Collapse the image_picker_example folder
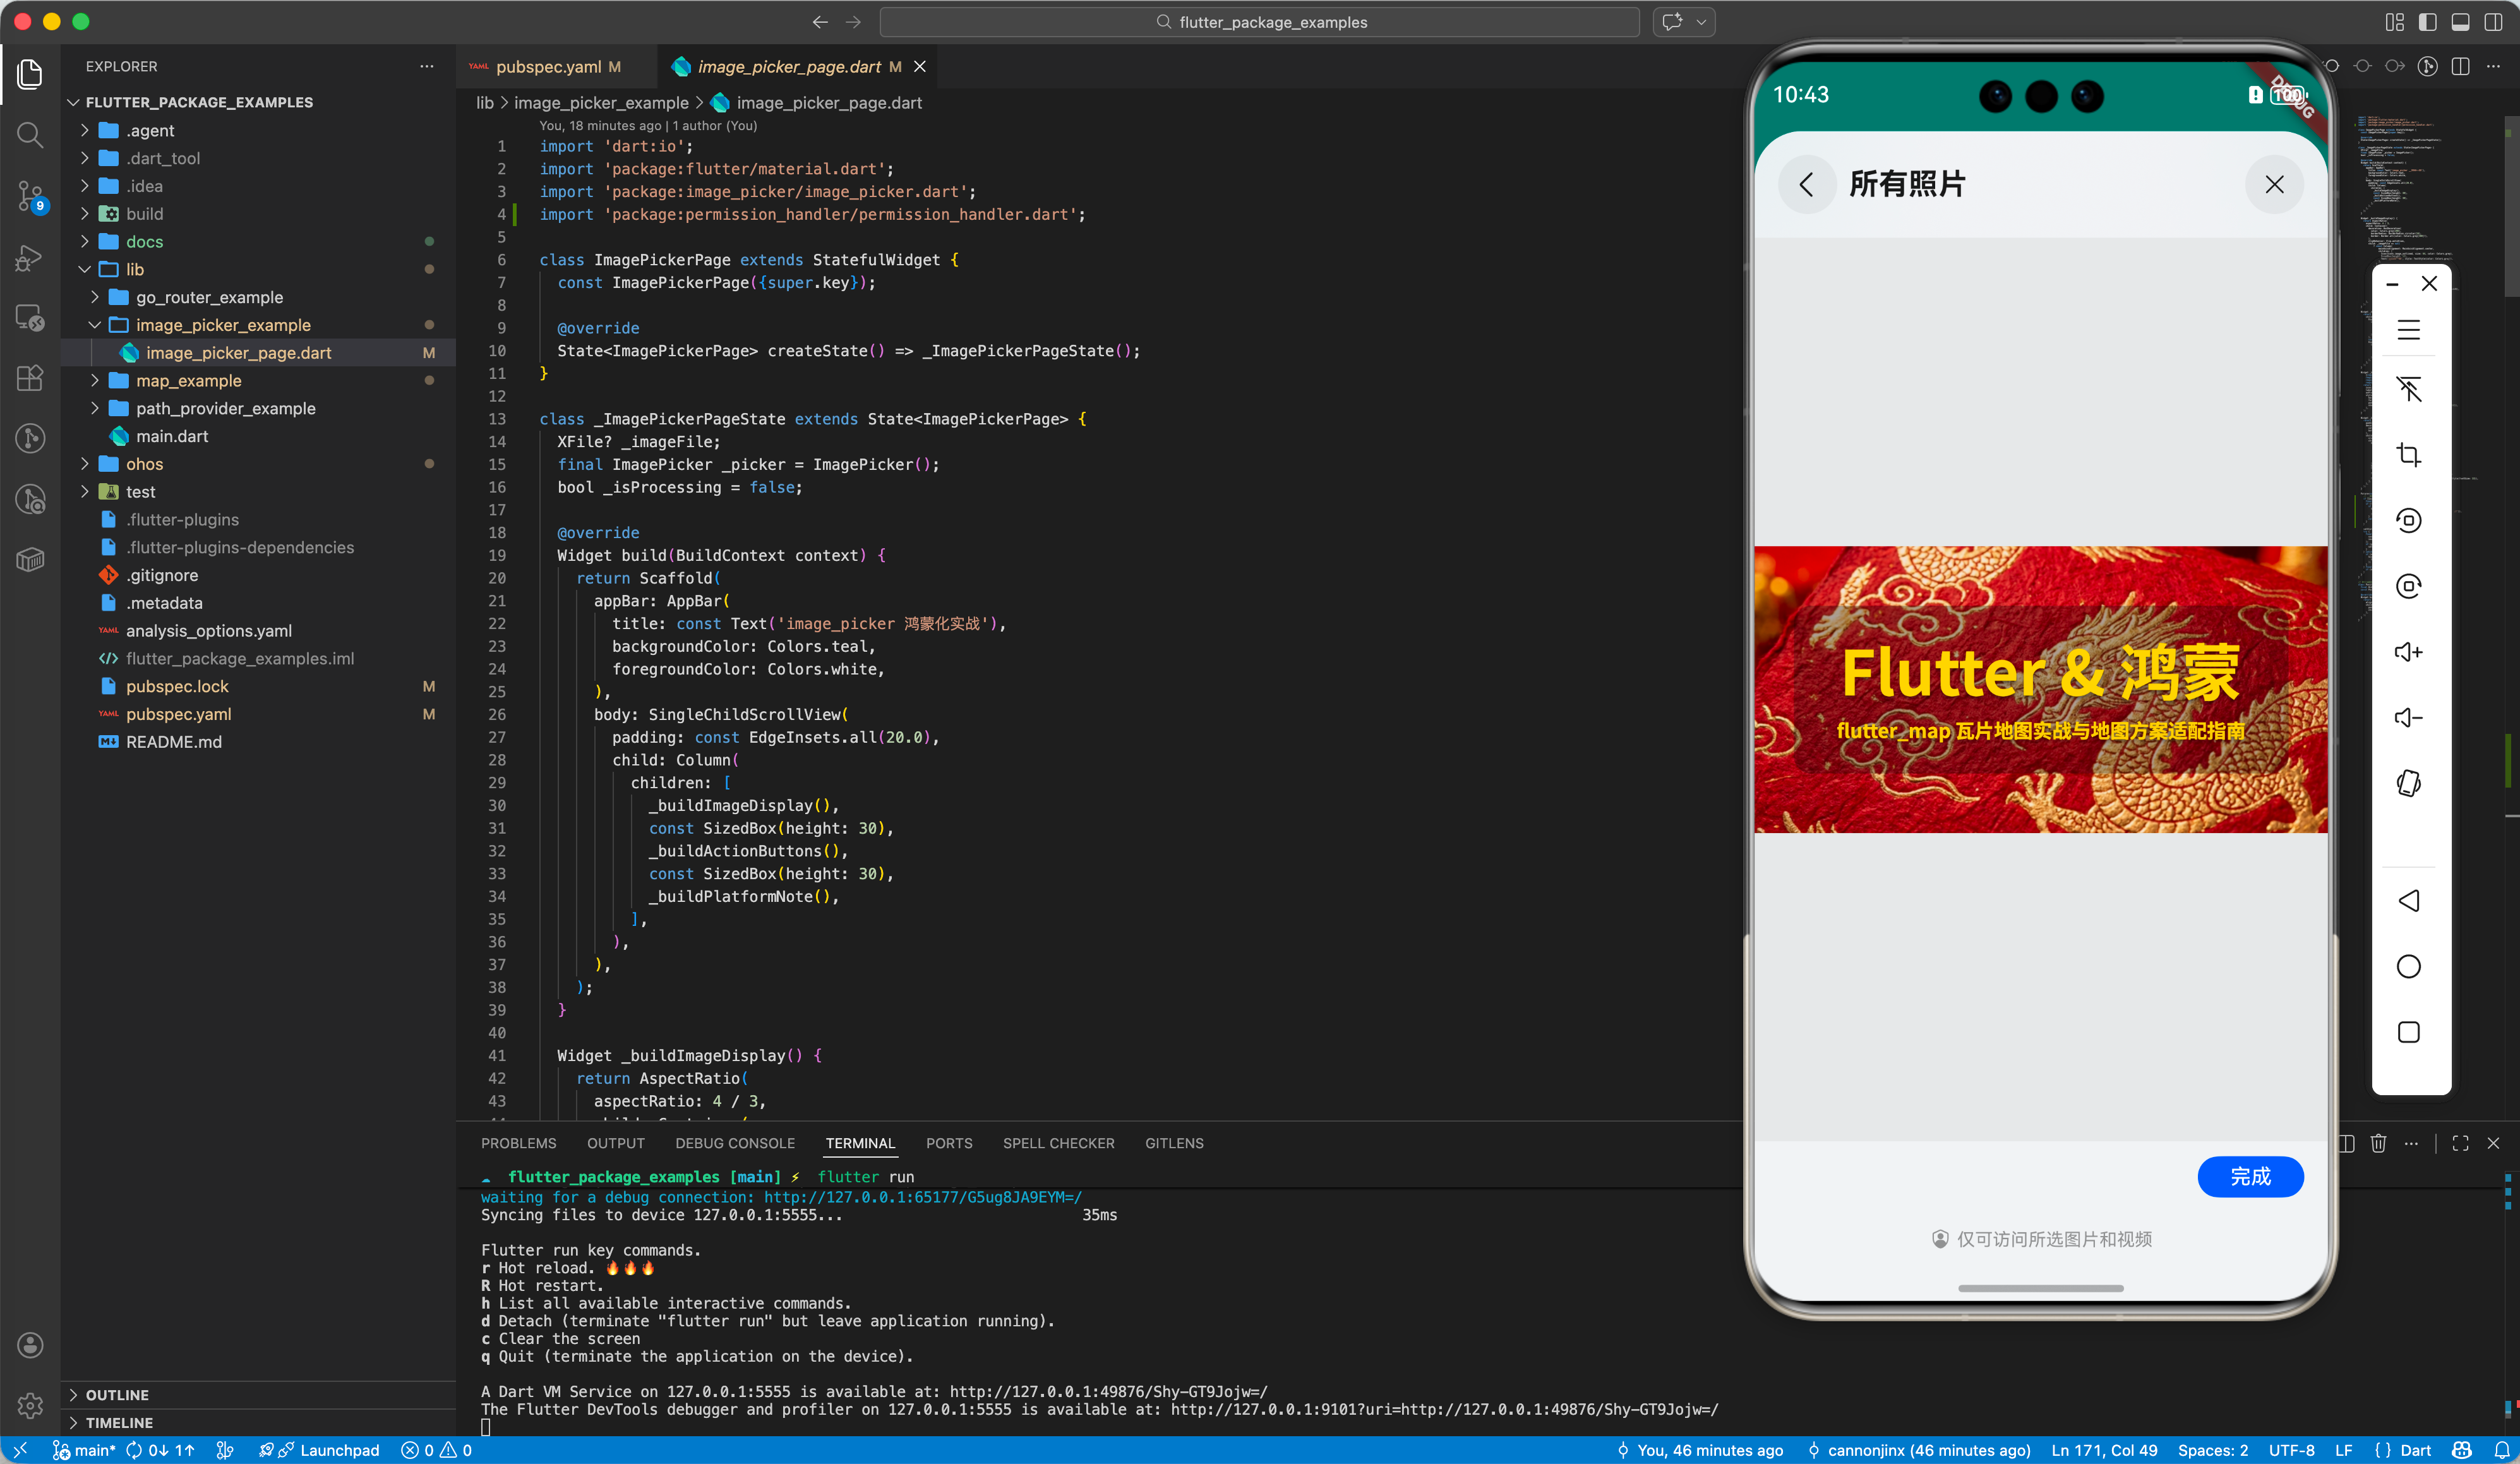The width and height of the screenshot is (2520, 1464). coord(223,325)
